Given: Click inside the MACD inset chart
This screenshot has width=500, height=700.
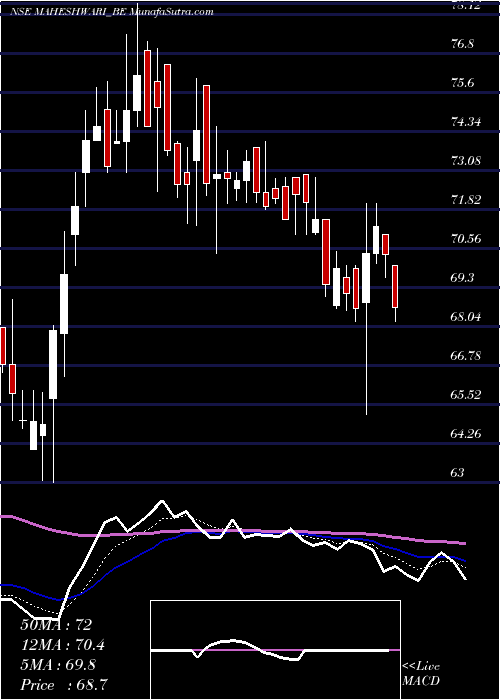Looking at the screenshot, I should click(275, 650).
